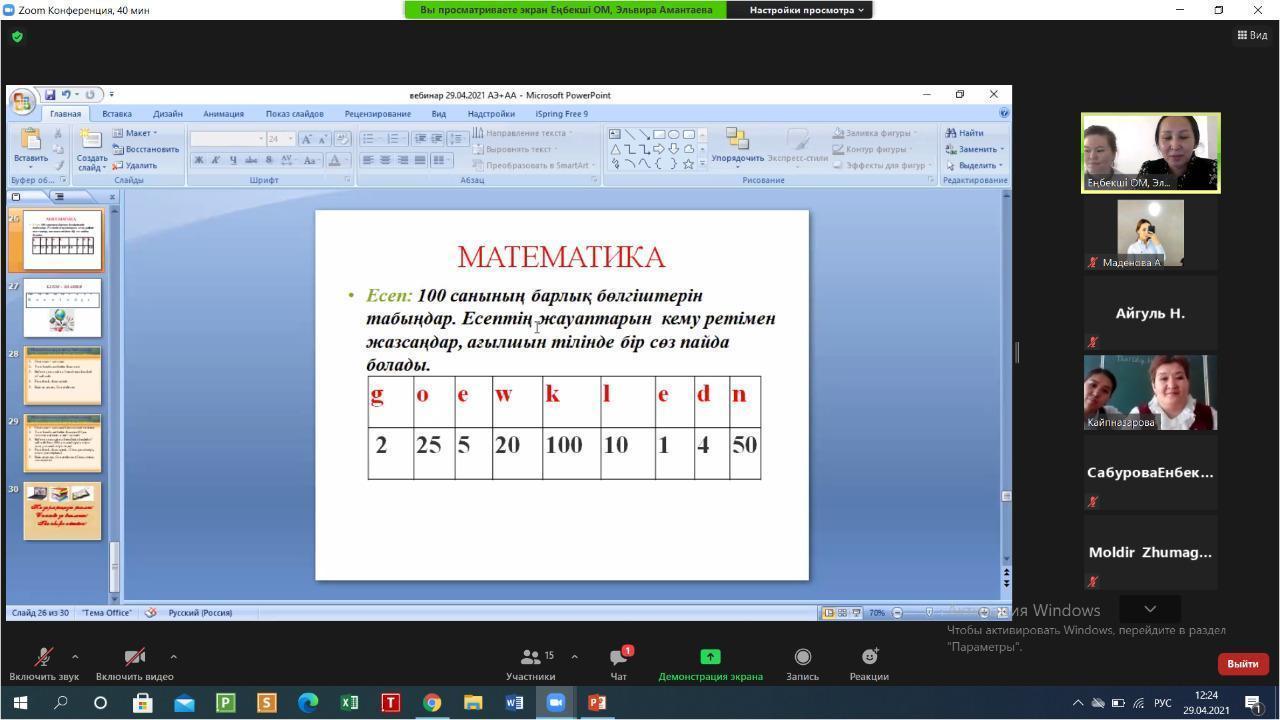Click the Найти button in ribbon

coord(965,133)
